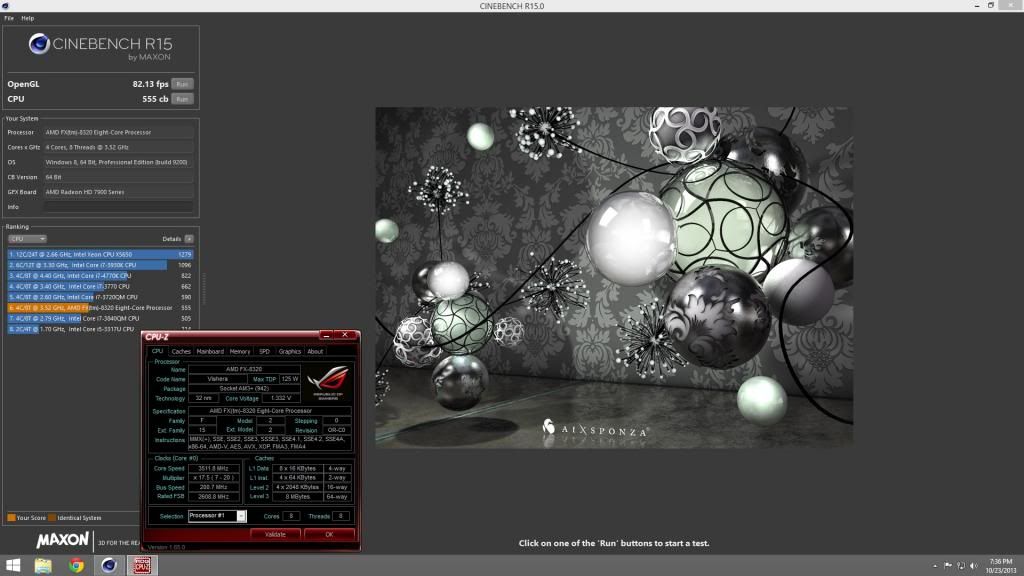Select ranking row Intel Core i7-3720QM CPU
Viewport: 1024px width, 576px height.
tap(101, 297)
